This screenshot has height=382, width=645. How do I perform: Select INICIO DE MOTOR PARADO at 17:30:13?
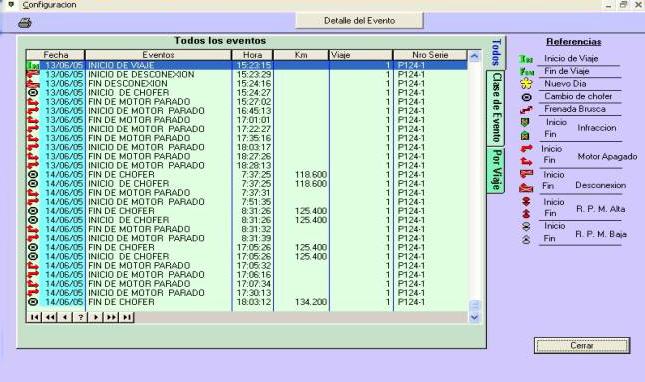247,293
